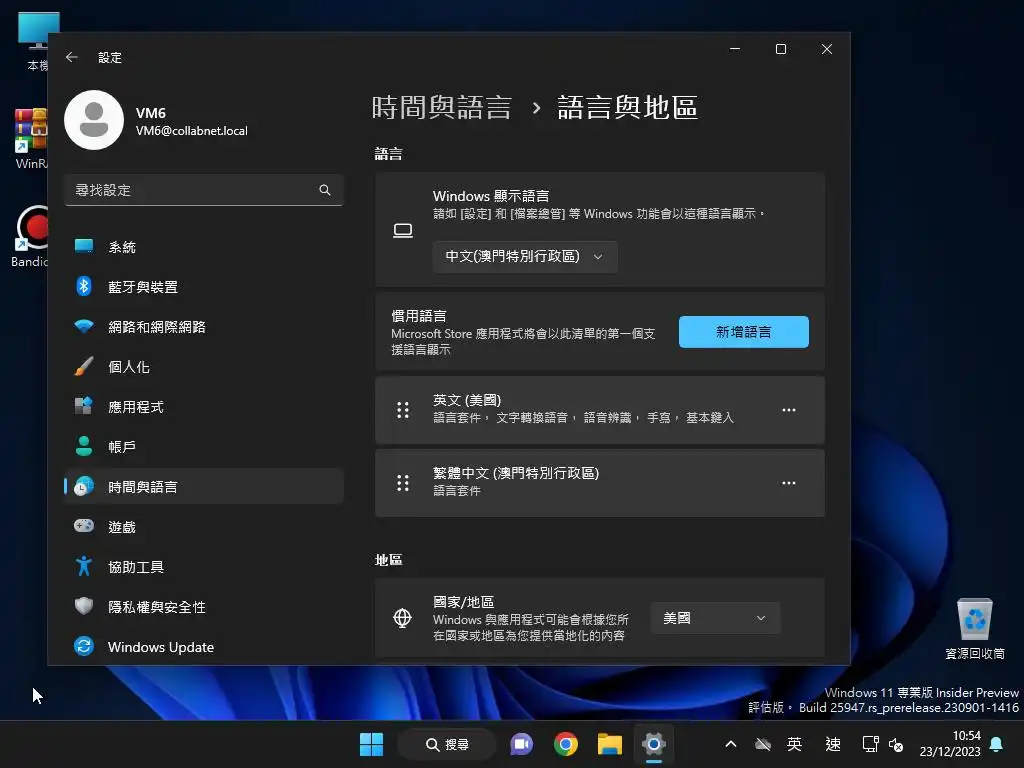Image resolution: width=1024 pixels, height=768 pixels.
Task: Click the 應用程式 apps icon
Action: [x=84, y=406]
